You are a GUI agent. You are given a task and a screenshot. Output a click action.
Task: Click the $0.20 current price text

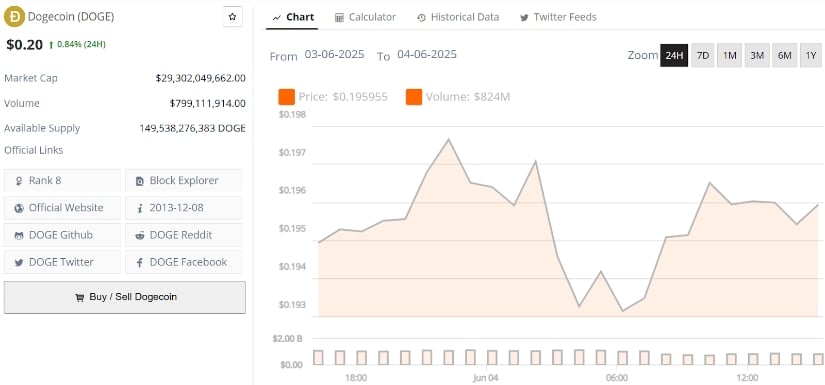(24, 45)
